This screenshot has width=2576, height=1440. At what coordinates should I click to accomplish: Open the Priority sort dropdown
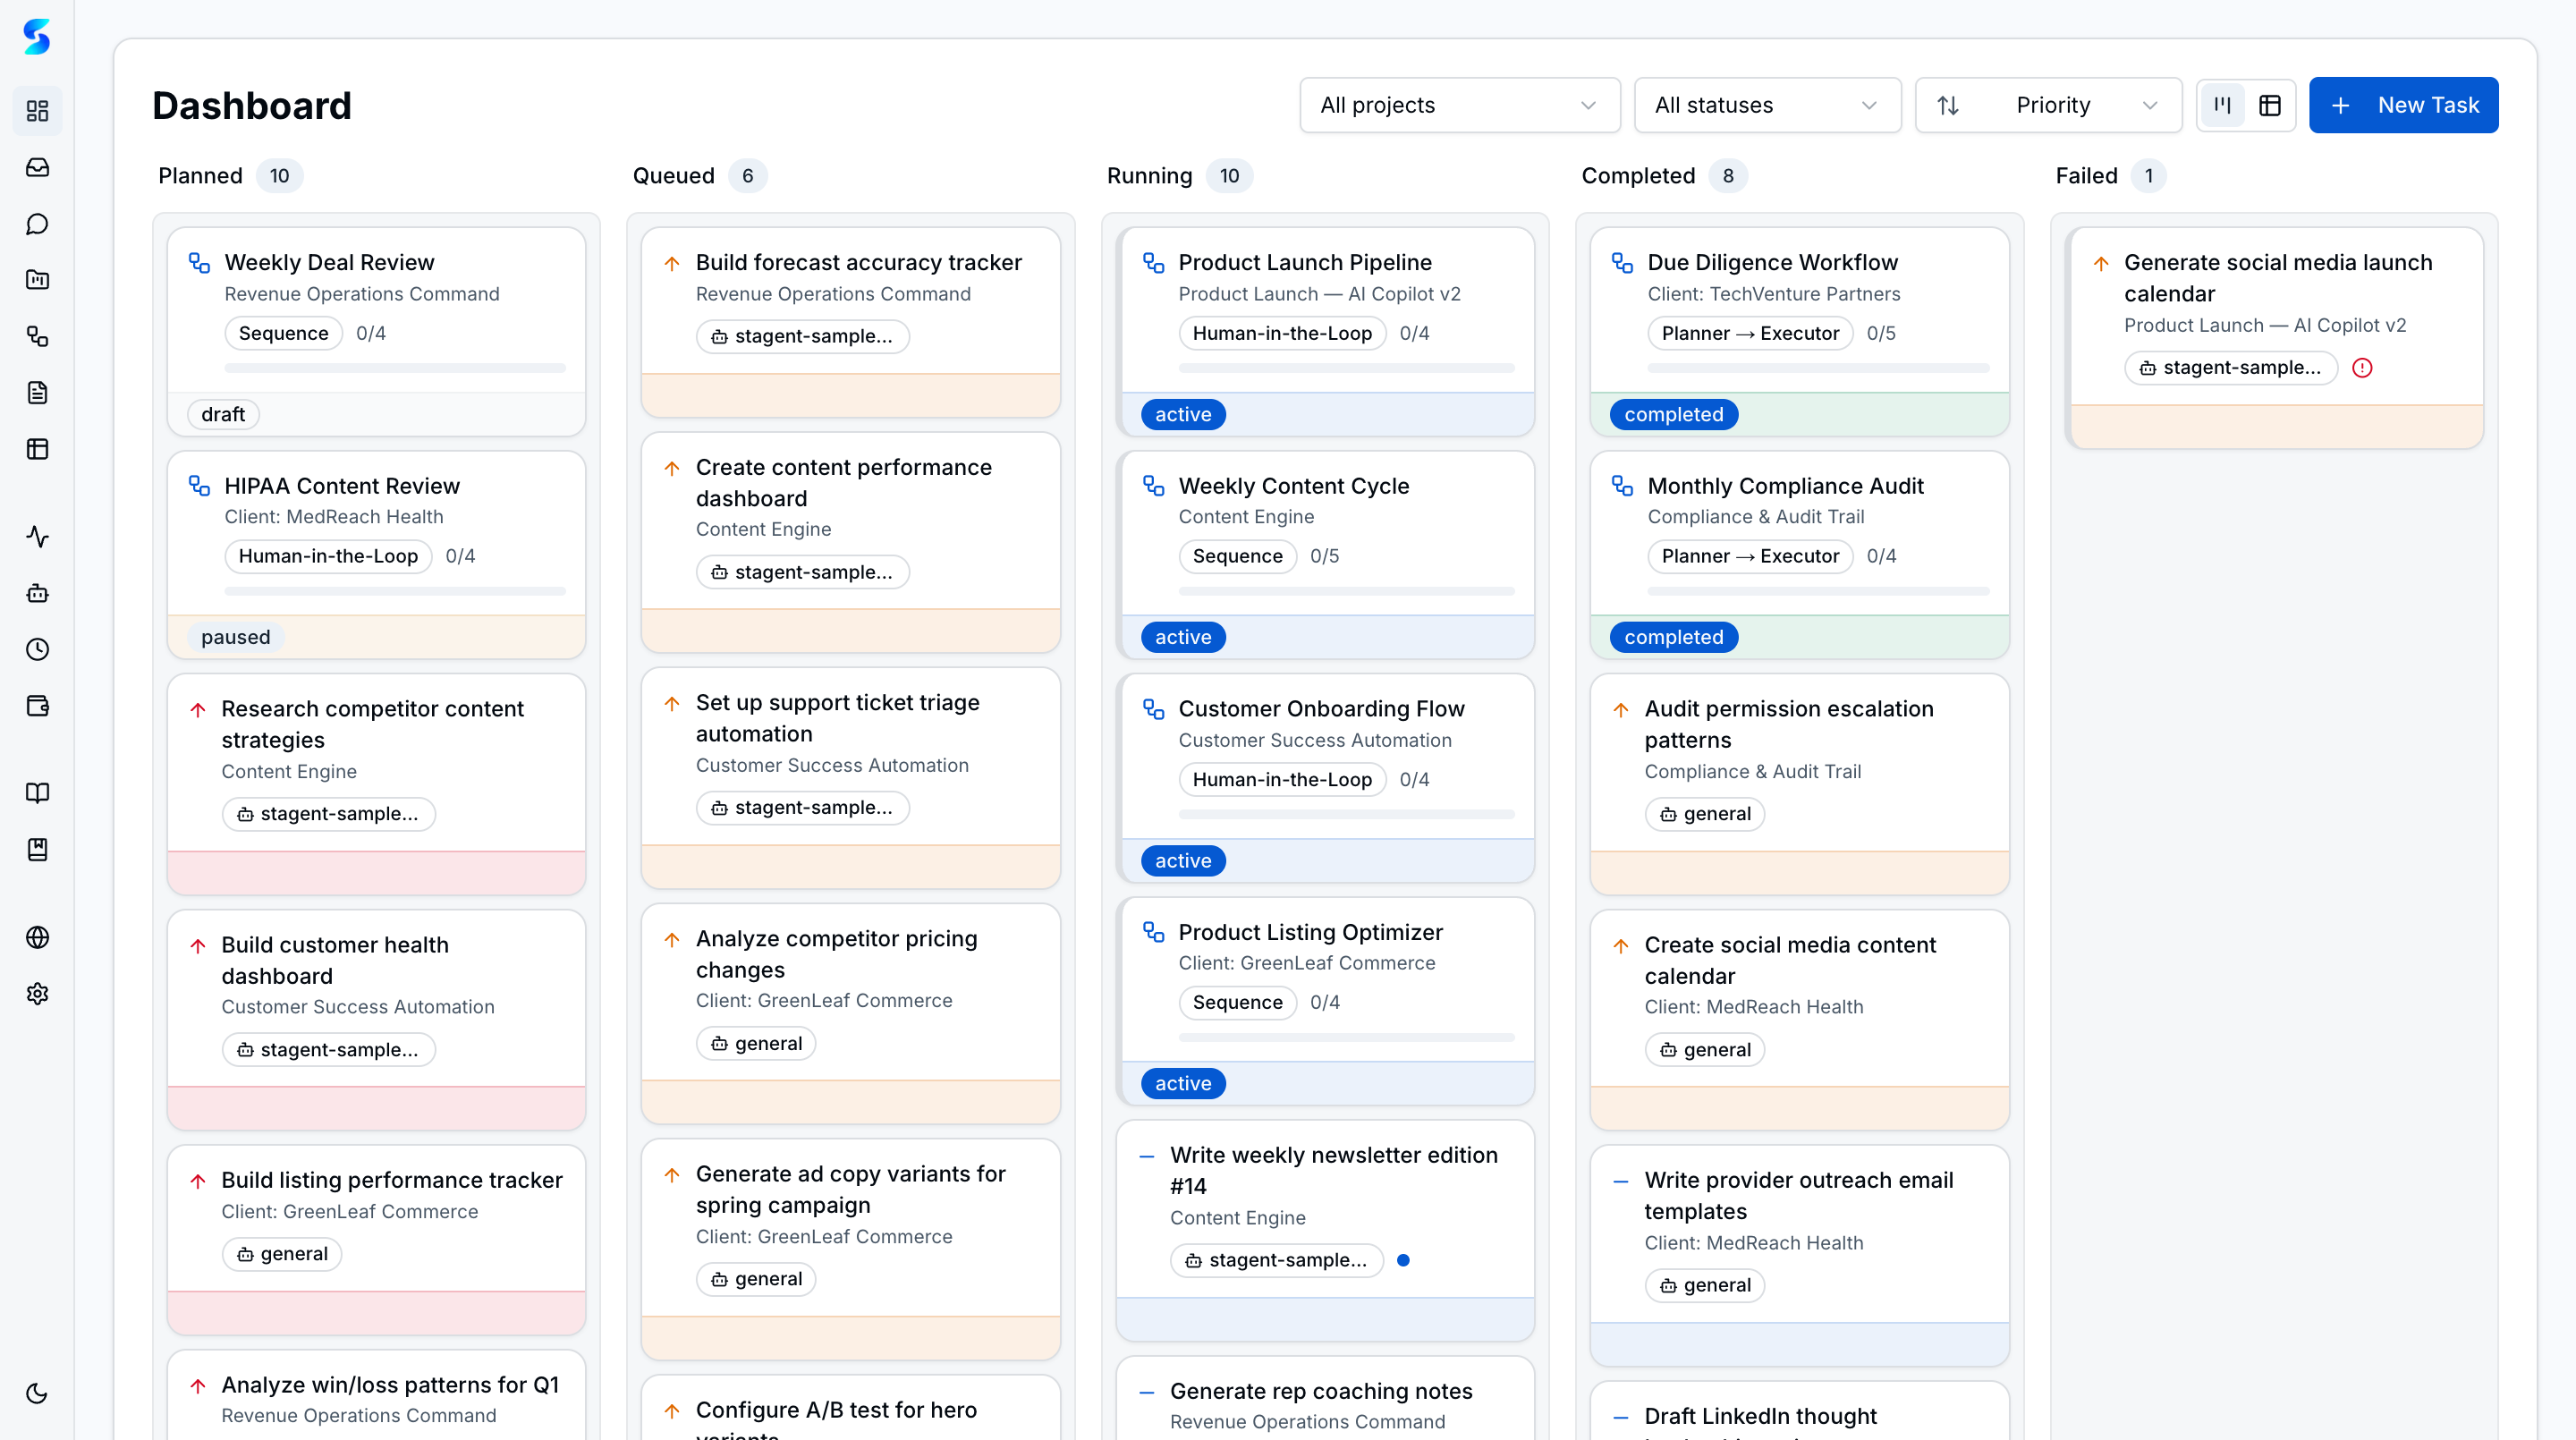coord(2048,105)
